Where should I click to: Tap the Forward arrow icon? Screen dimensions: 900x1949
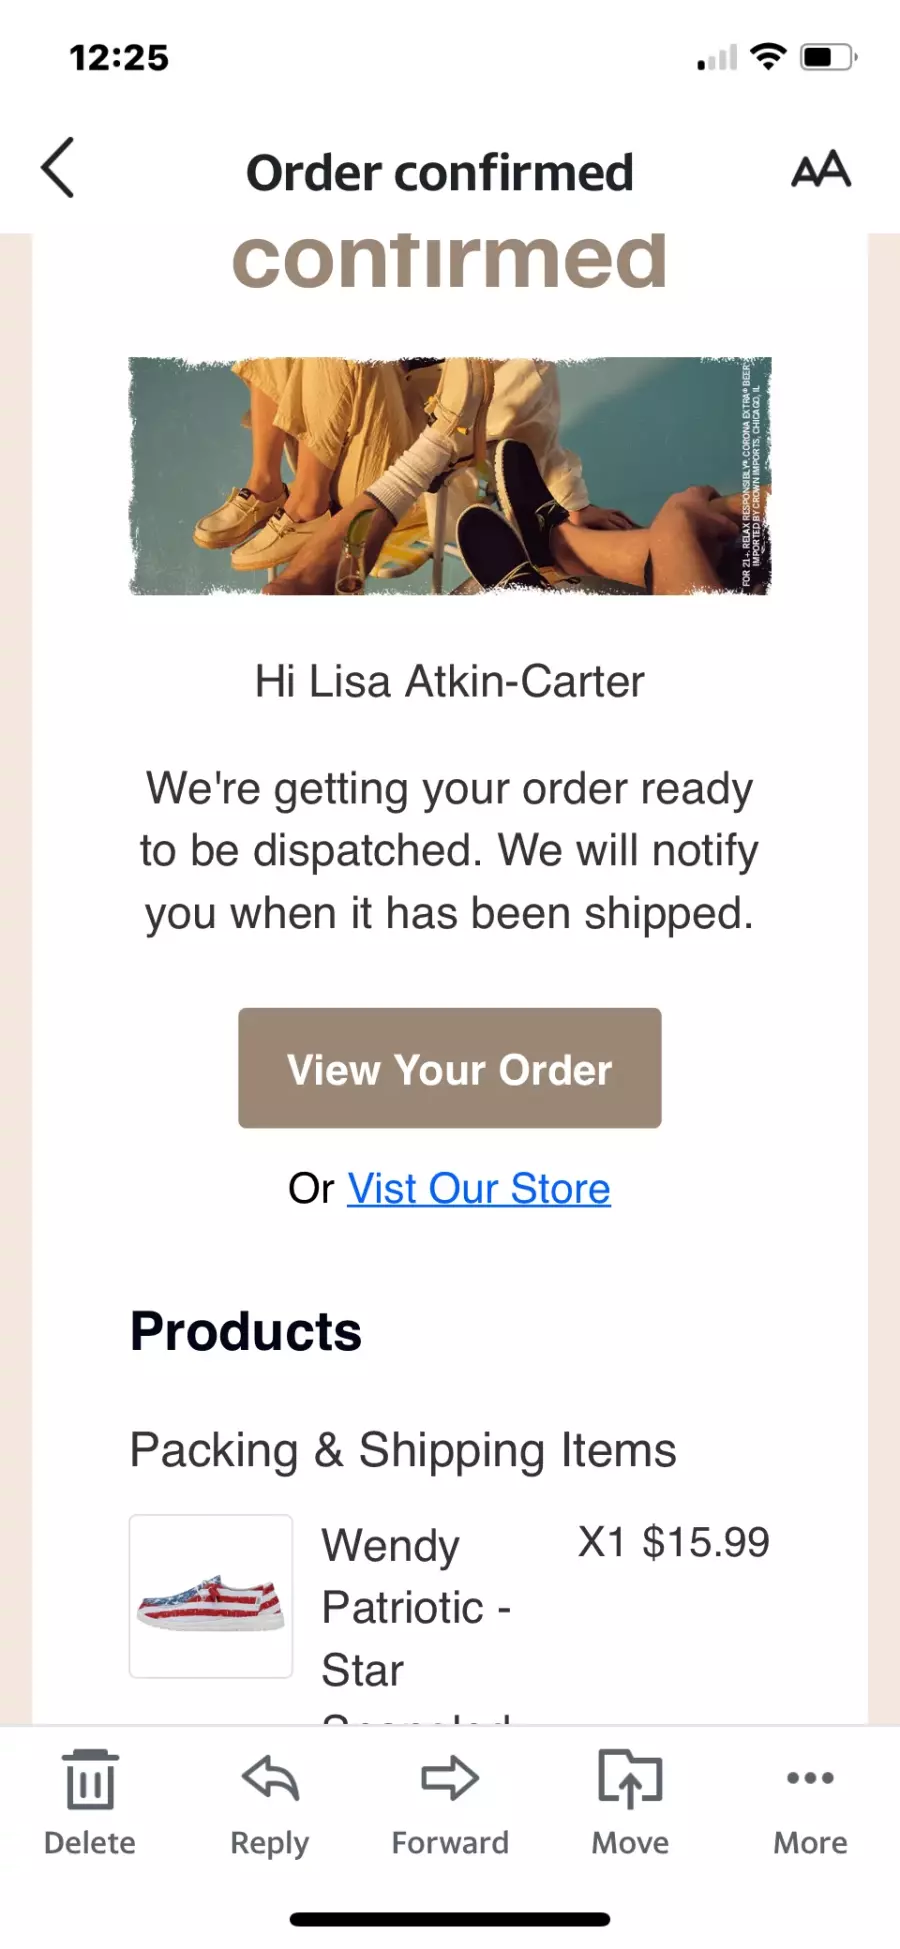[x=450, y=1780]
